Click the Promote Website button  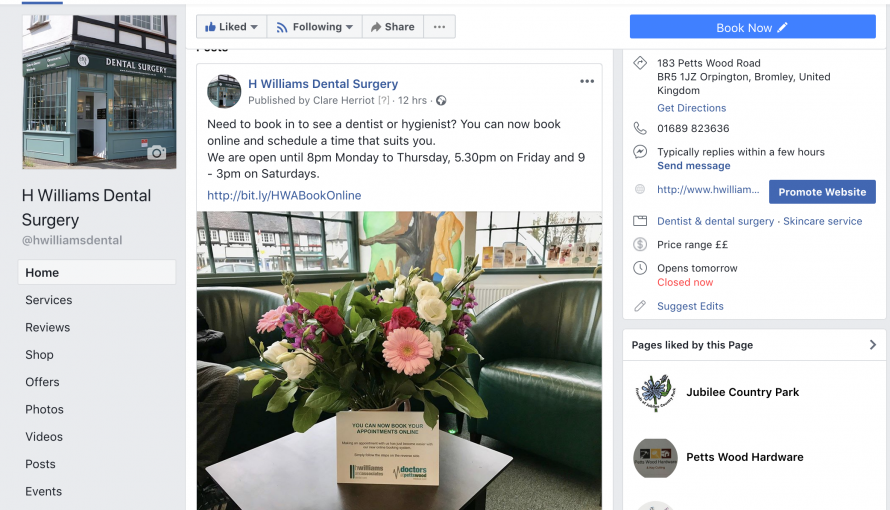point(822,192)
